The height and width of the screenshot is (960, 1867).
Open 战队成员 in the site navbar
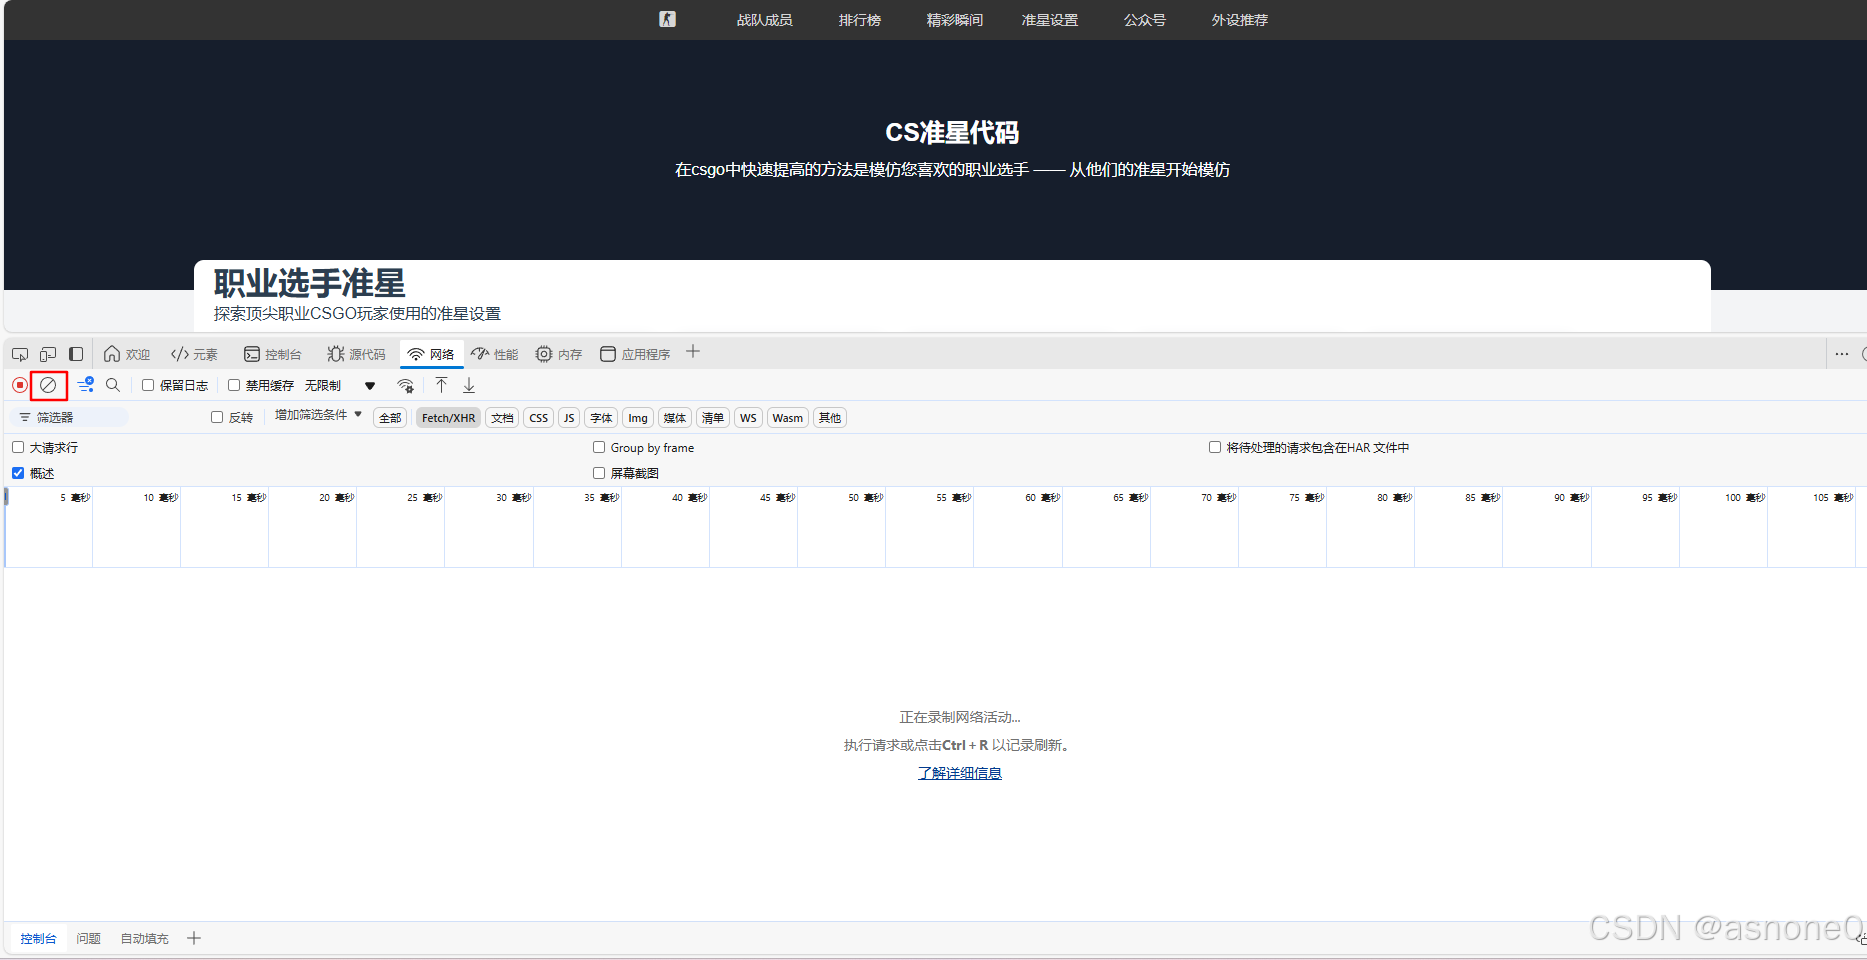[765, 20]
